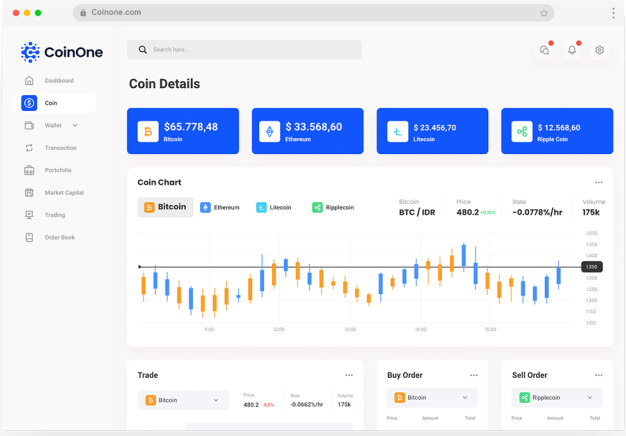626x436 pixels.
Task: Open Coin Chart three-dot options
Action: (598, 183)
